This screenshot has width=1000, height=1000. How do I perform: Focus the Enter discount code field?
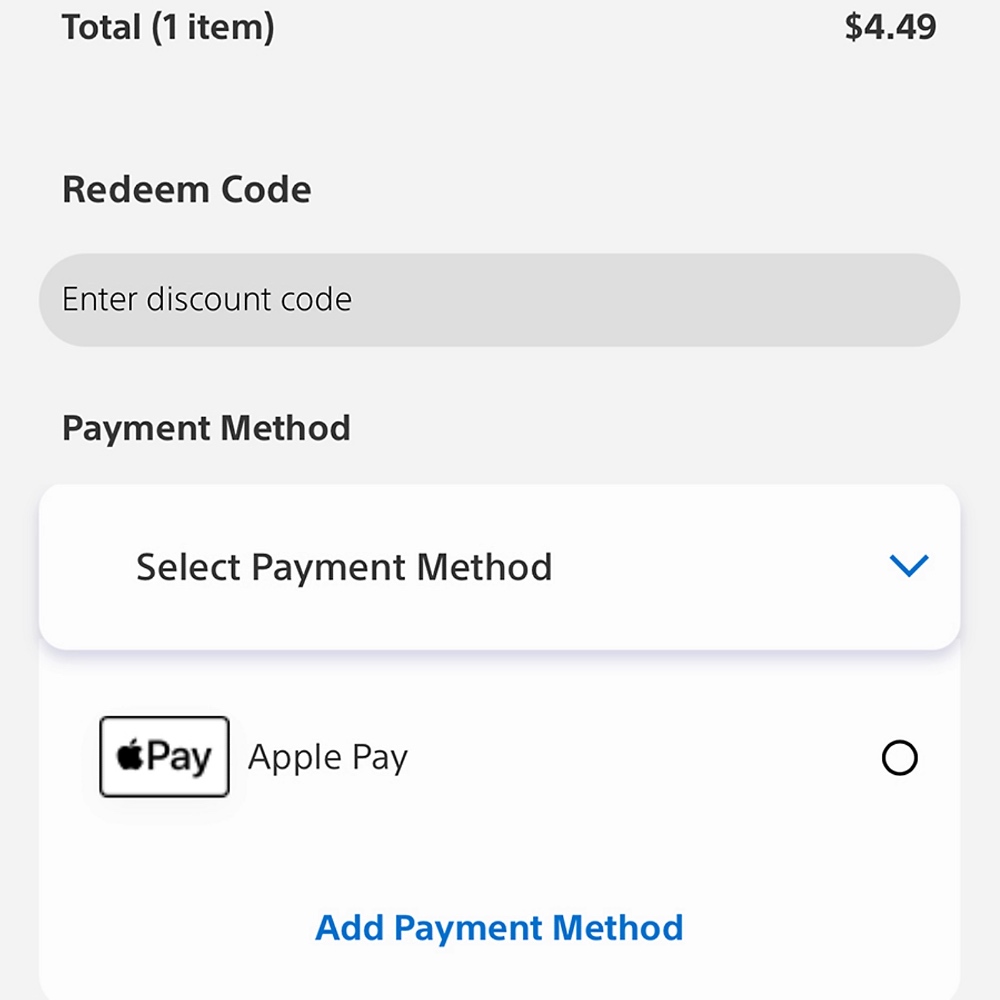point(499,300)
